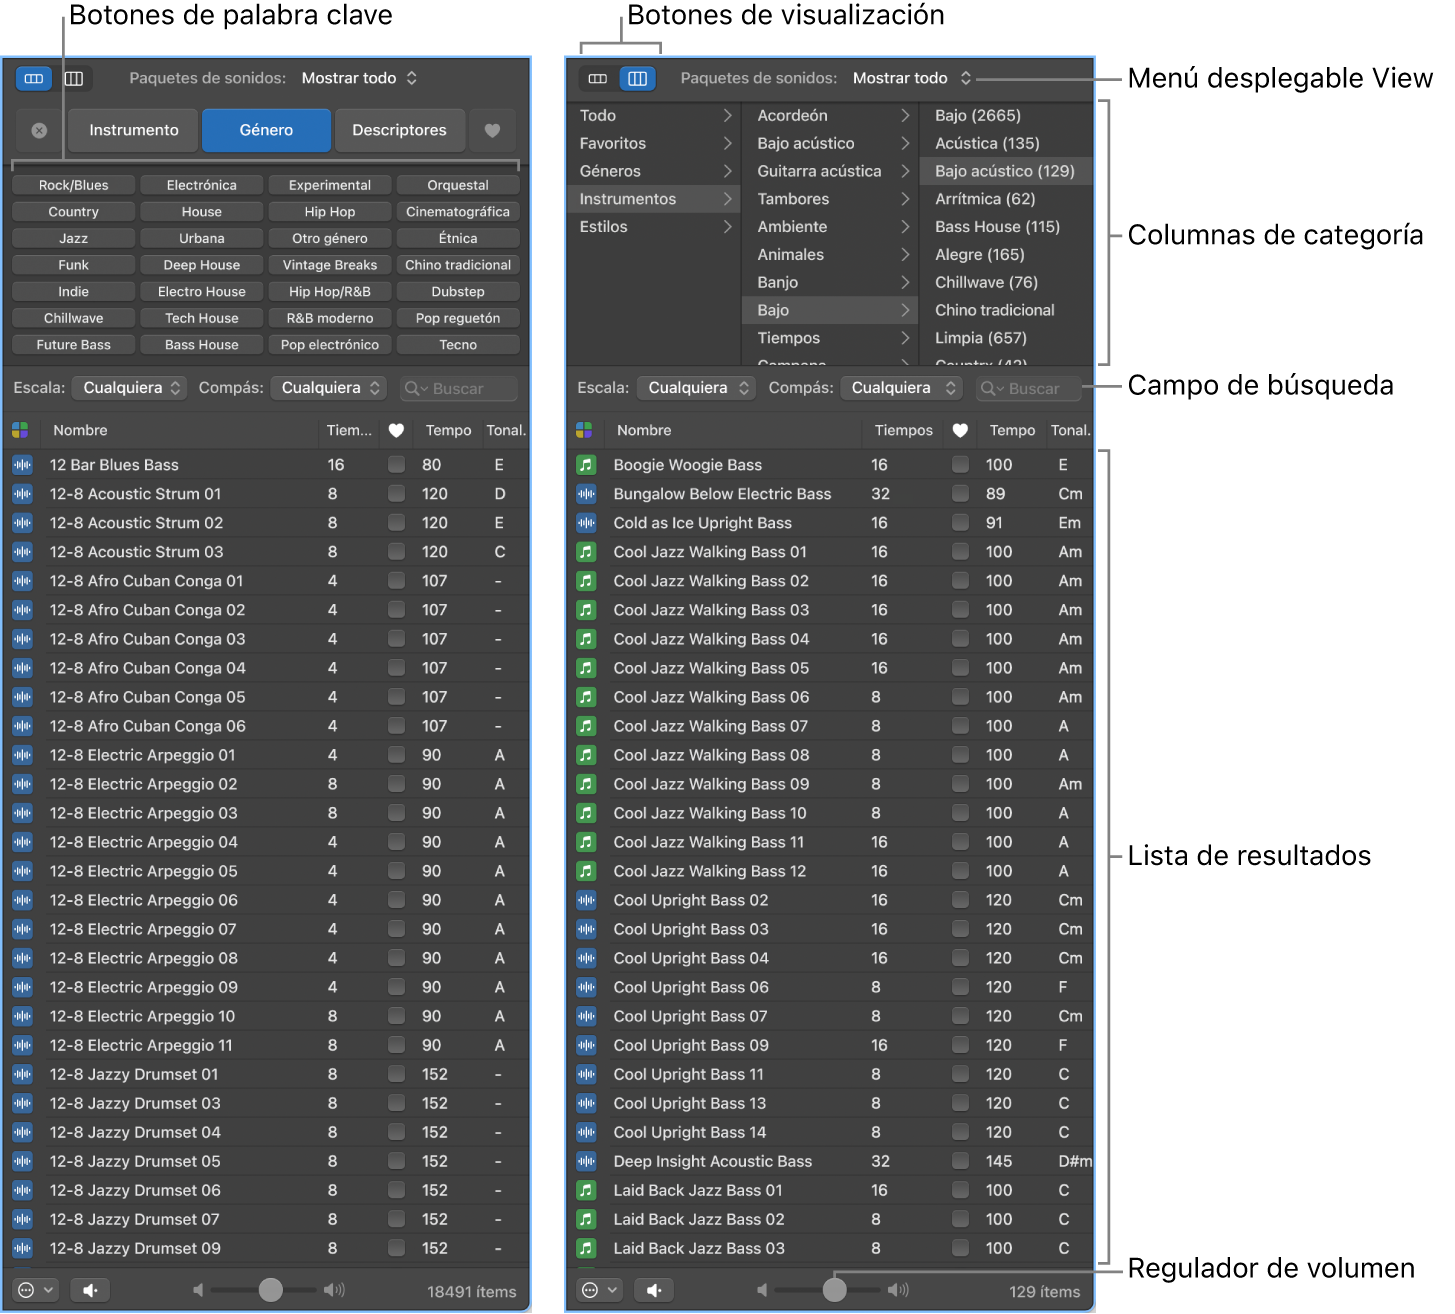The width and height of the screenshot is (1455, 1314).
Task: Click green loop icon for Laid Back Jazz Bass 01
Action: coord(586,1191)
